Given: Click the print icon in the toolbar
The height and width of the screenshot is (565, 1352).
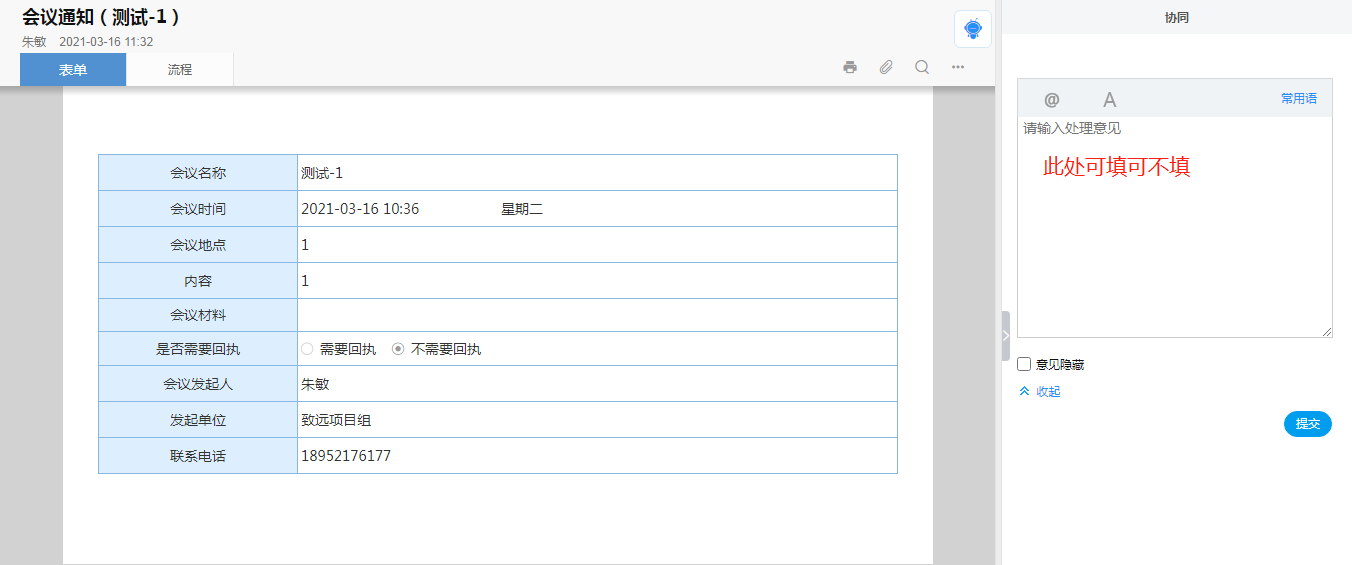Looking at the screenshot, I should coord(850,67).
